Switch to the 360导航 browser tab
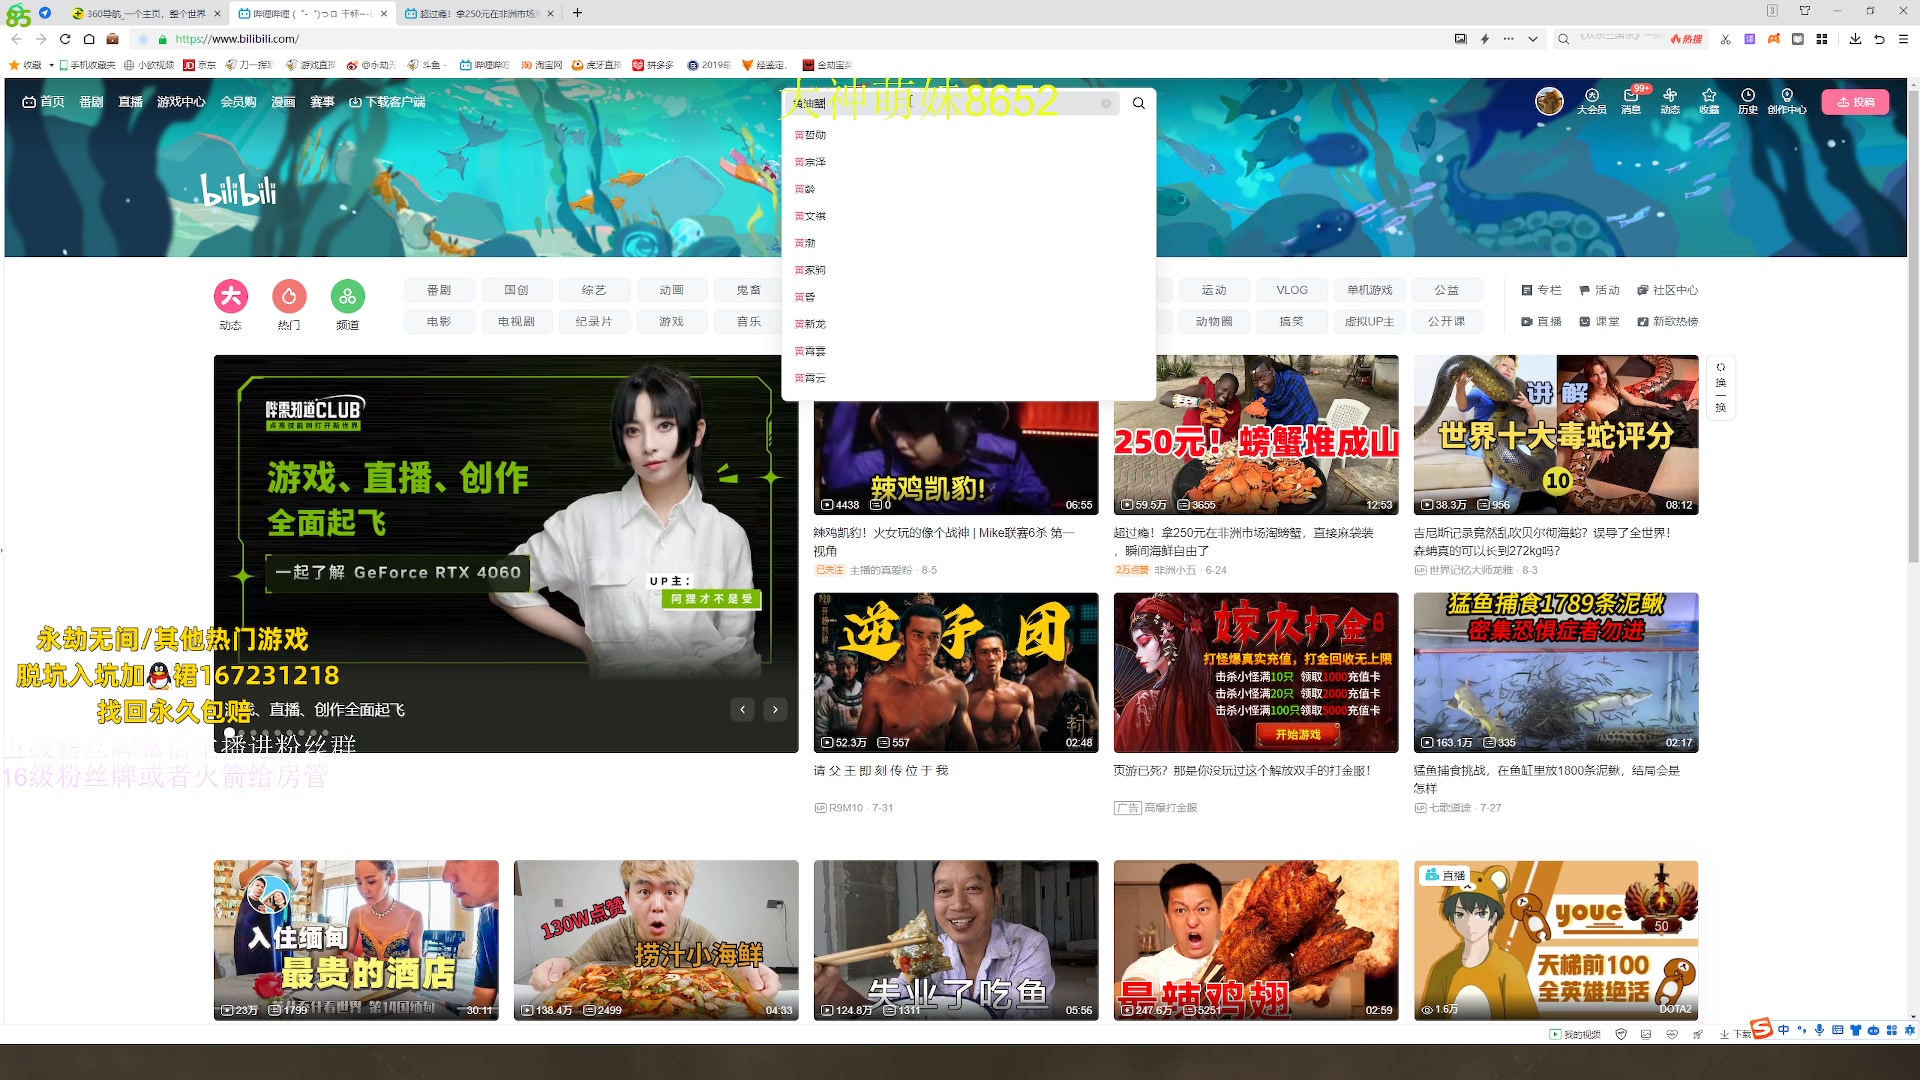Viewport: 1920px width, 1080px height. coord(140,13)
